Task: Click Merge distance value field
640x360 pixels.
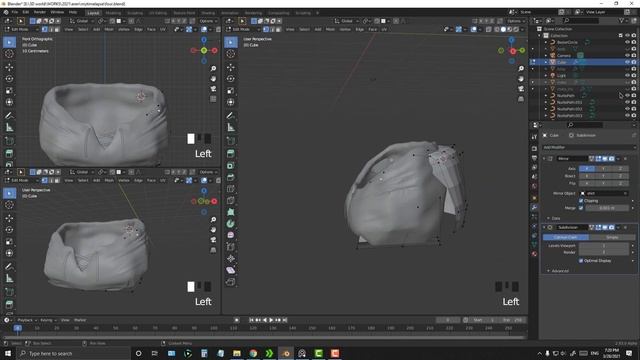Action: tap(607, 208)
